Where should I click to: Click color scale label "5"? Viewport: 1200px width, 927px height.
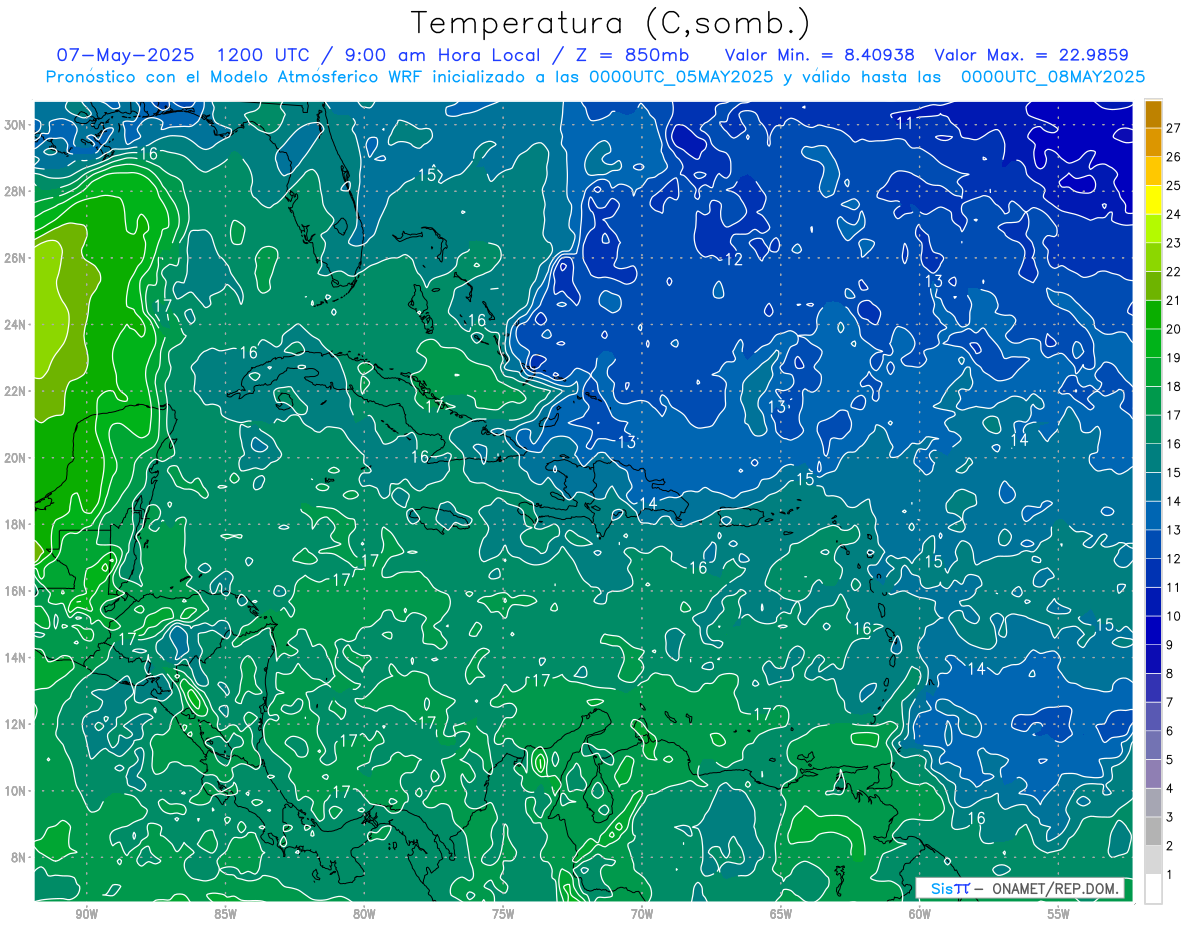(1170, 761)
